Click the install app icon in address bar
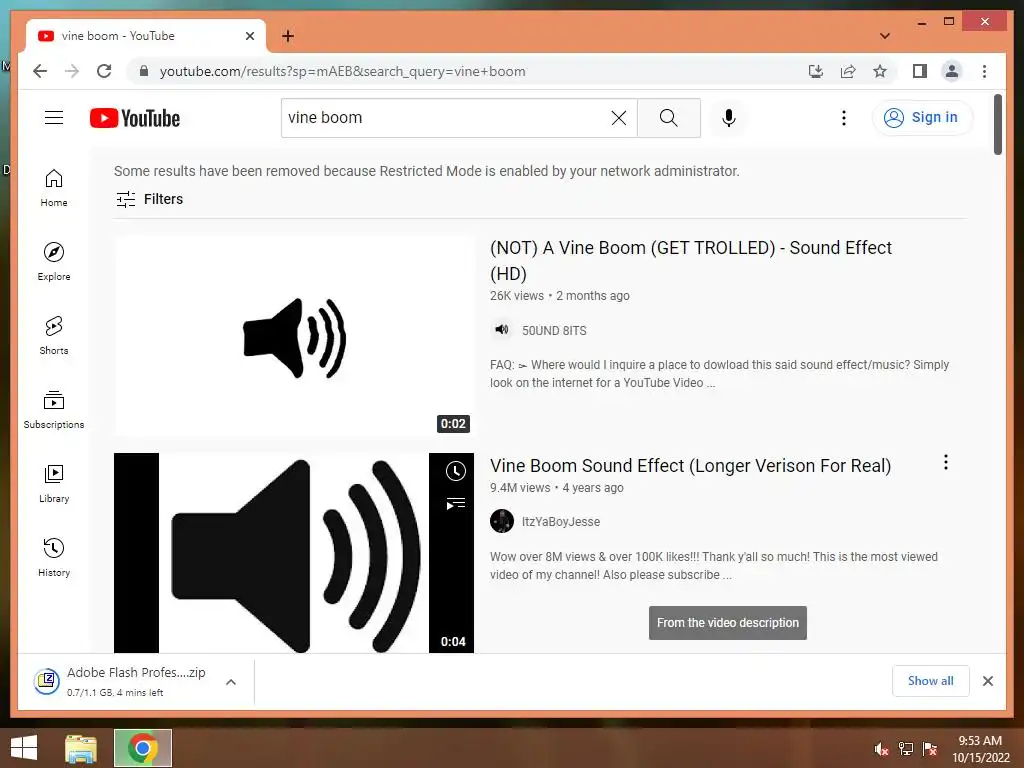The width and height of the screenshot is (1024, 768). [x=816, y=71]
